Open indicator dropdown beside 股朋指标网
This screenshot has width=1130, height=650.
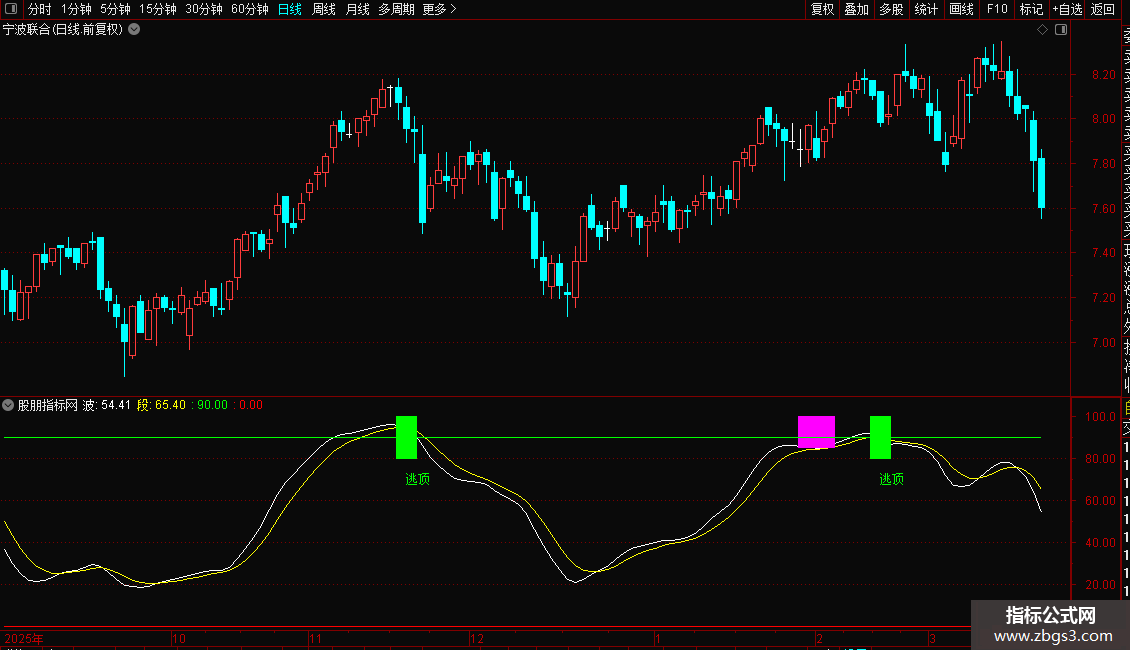click(x=8, y=405)
